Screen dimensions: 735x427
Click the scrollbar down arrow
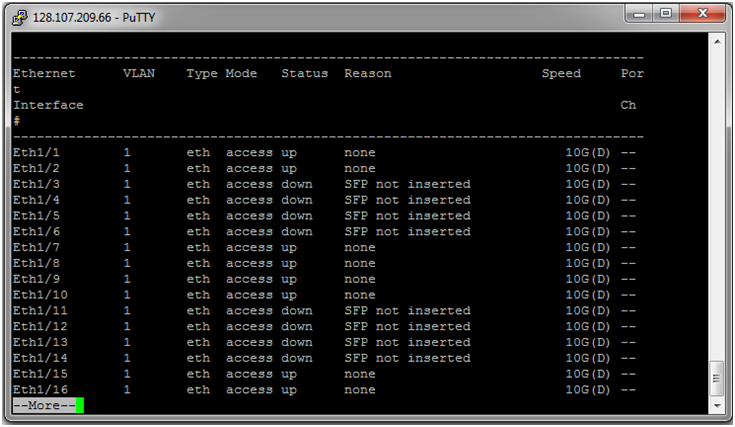tap(717, 405)
